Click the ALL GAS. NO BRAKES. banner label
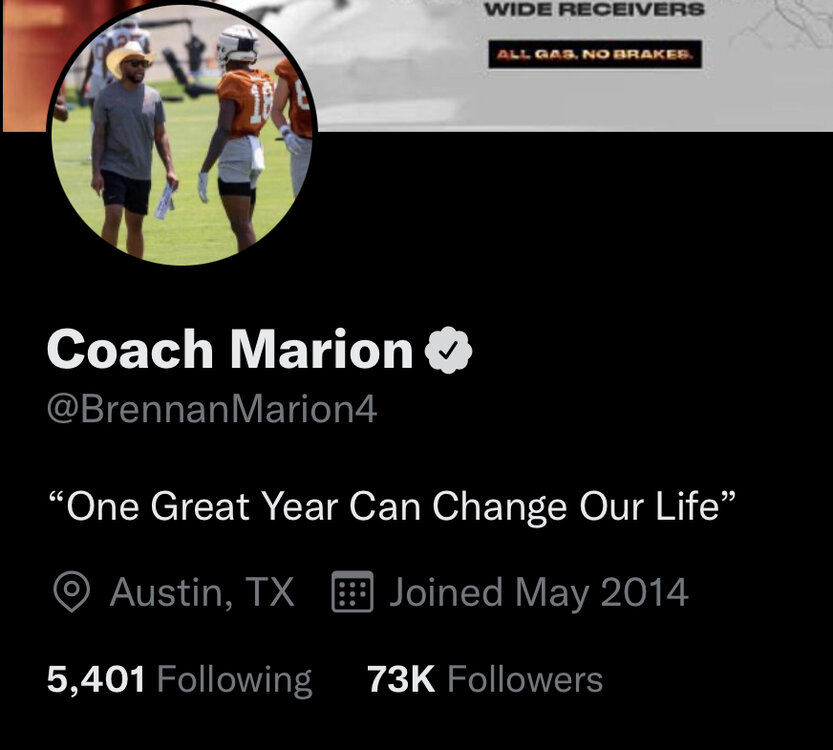Image resolution: width=833 pixels, height=750 pixels. (x=595, y=54)
